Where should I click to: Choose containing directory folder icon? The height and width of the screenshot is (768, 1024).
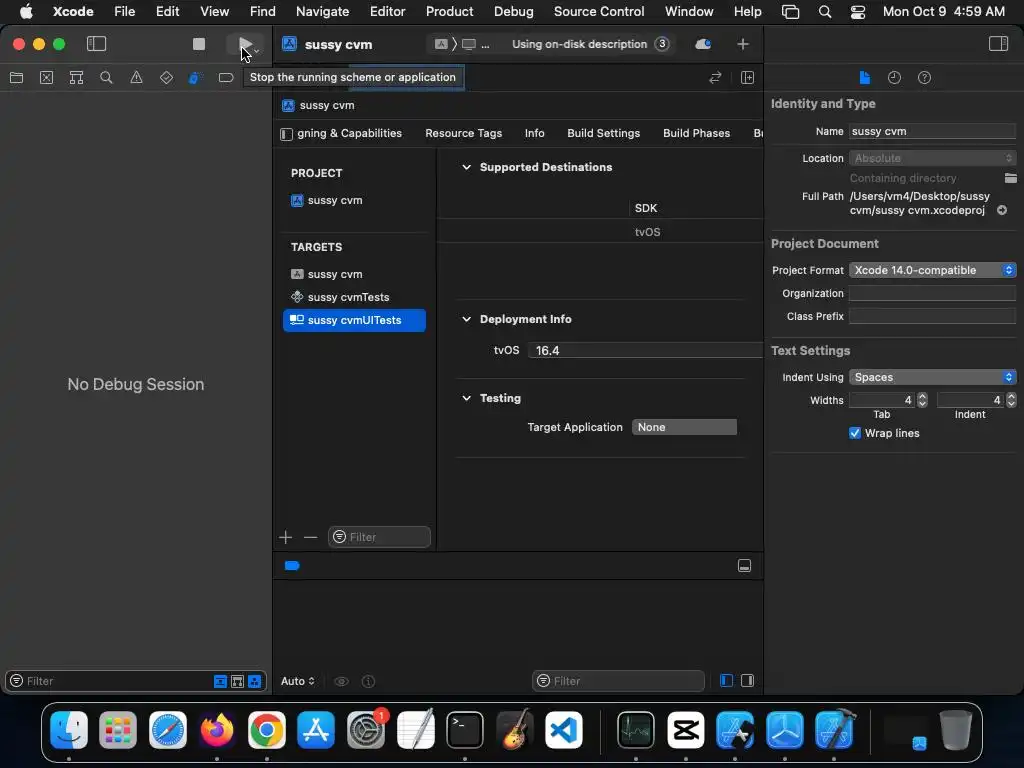pyautogui.click(x=1010, y=178)
